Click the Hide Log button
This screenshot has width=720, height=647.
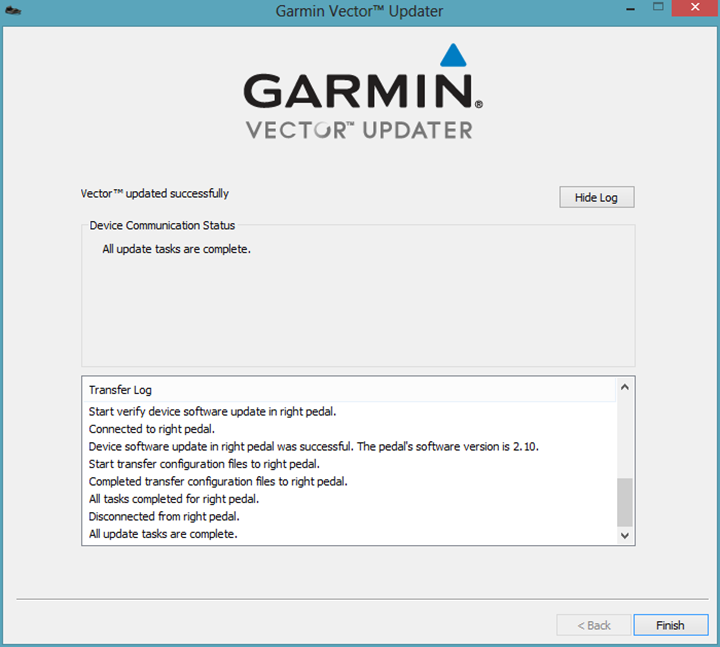[596, 197]
